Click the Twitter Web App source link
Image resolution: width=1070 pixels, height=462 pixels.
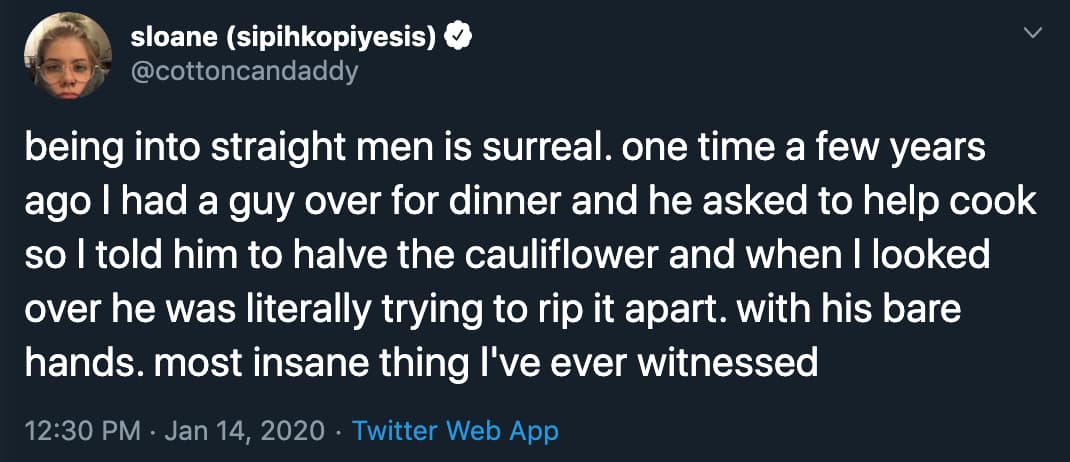click(x=456, y=430)
